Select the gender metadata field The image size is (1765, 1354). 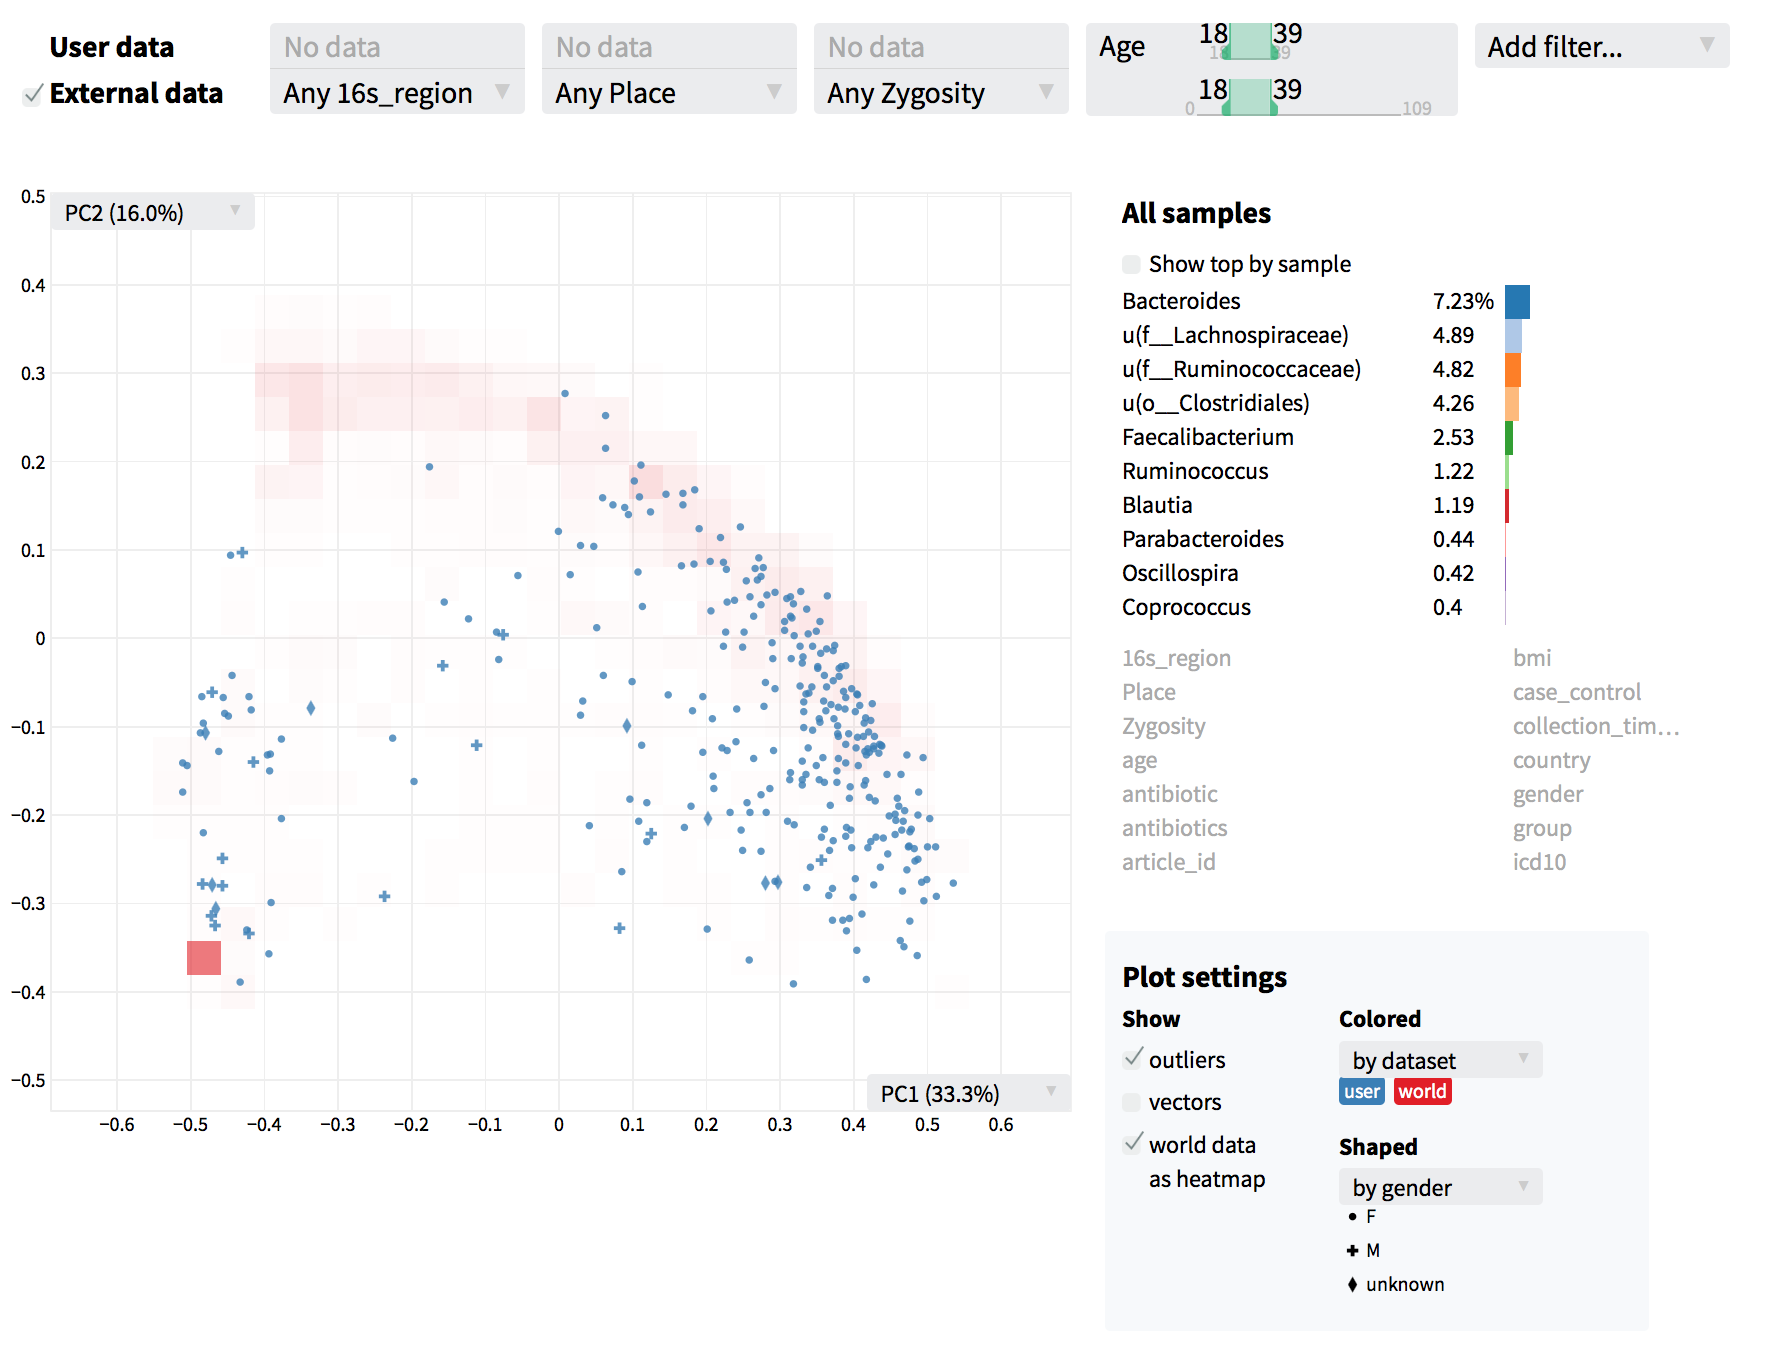1548,794
